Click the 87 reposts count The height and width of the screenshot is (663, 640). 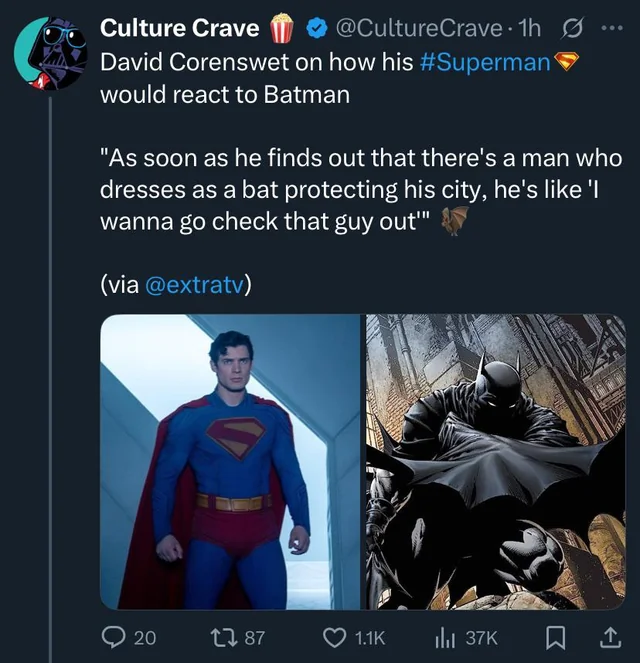(254, 638)
